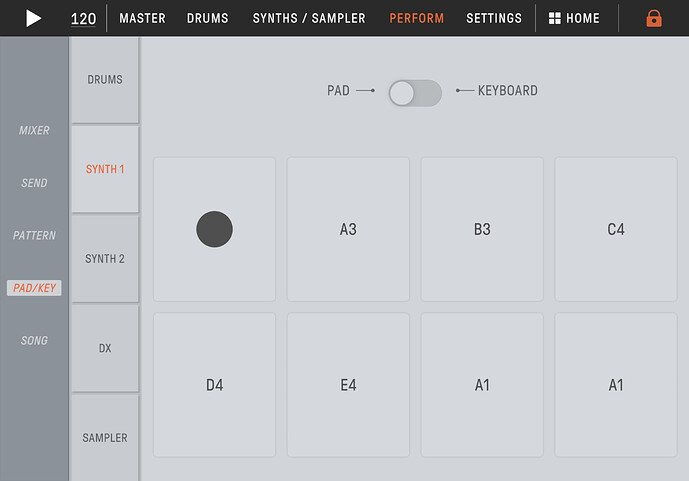Viewport: 689px width, 481px height.
Task: Go to HOME grid button
Action: (574, 18)
